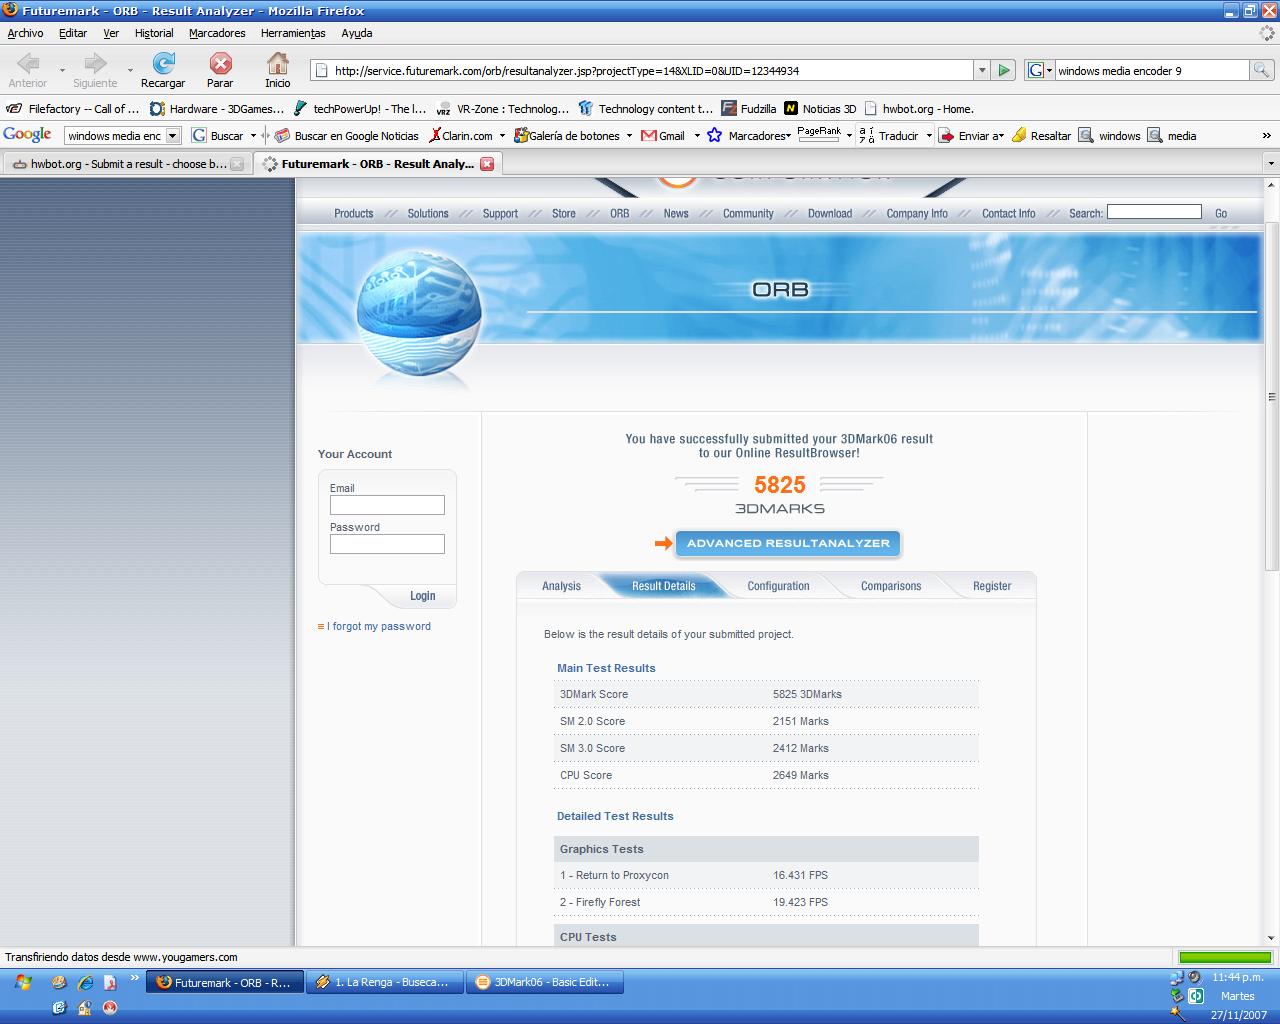Click the green Go arrow beside address bar
The image size is (1280, 1024).
tap(1004, 70)
